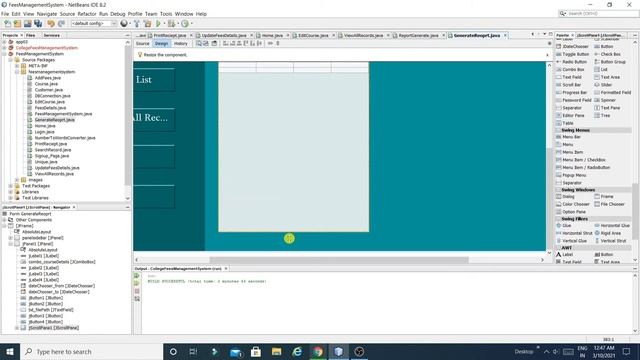Viewport: 640px width, 360px height.
Task: Switch to the Files panel tab
Action: (31, 36)
